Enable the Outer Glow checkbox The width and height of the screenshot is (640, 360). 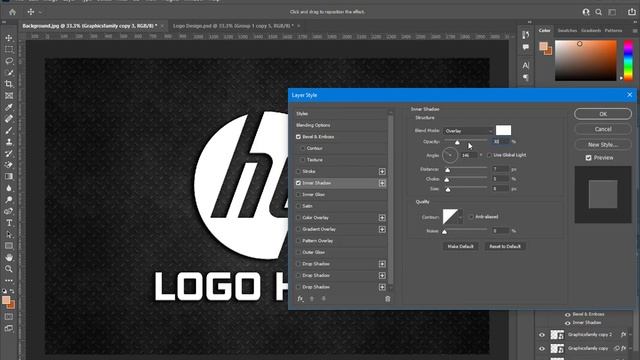(x=298, y=252)
